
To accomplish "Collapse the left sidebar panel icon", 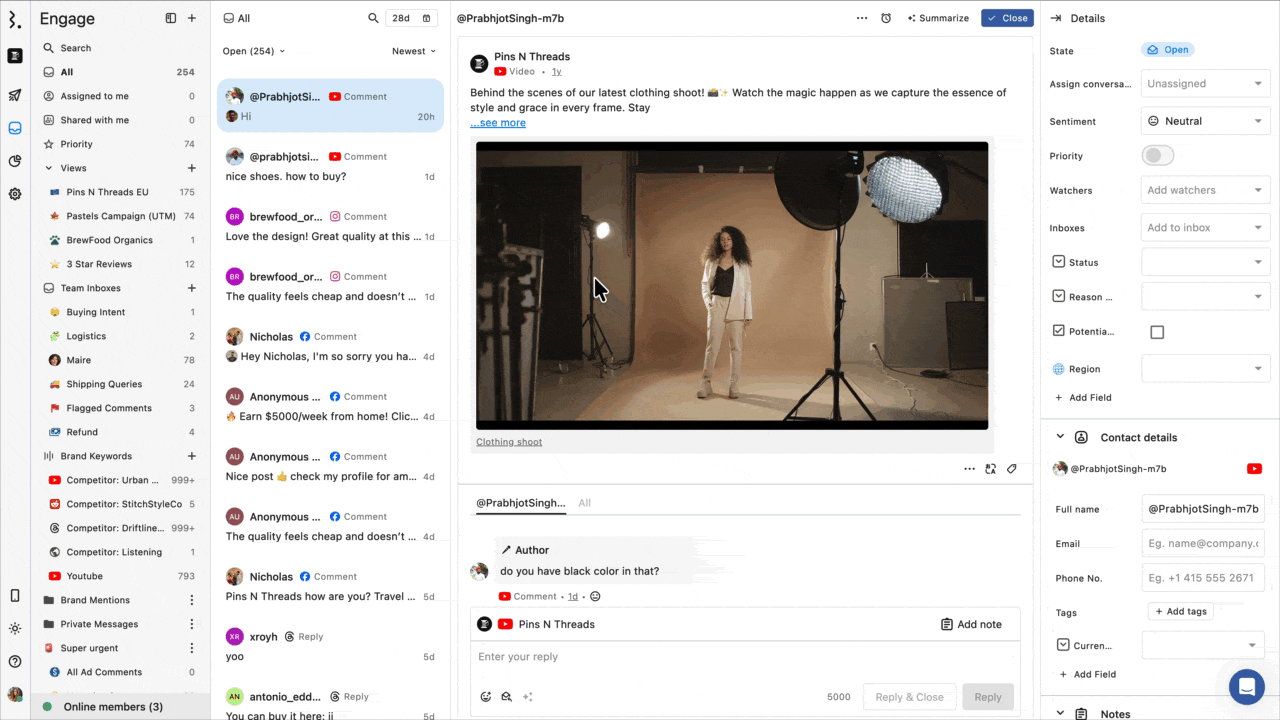I will pyautogui.click(x=171, y=18).
